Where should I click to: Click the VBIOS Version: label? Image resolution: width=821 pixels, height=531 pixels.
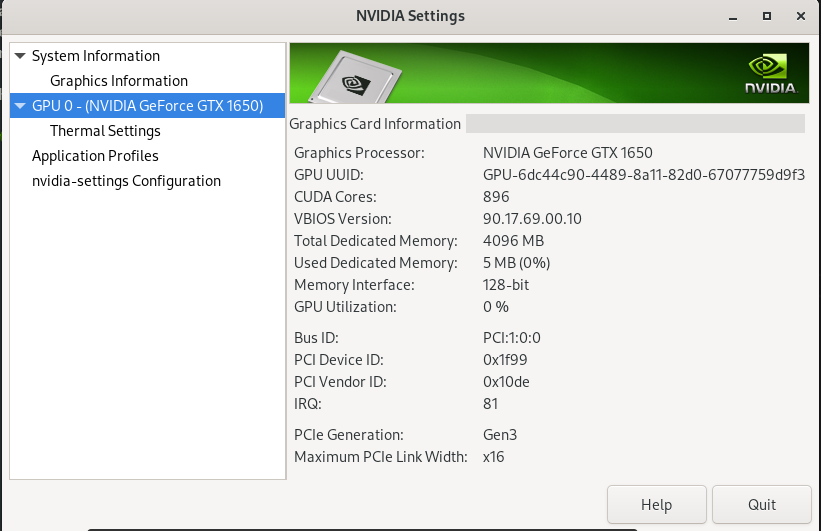[x=342, y=219]
